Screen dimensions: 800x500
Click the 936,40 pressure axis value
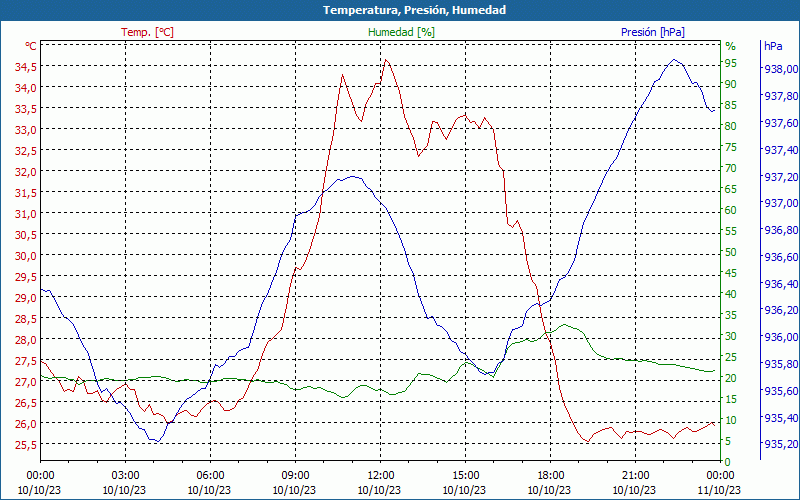click(x=781, y=284)
